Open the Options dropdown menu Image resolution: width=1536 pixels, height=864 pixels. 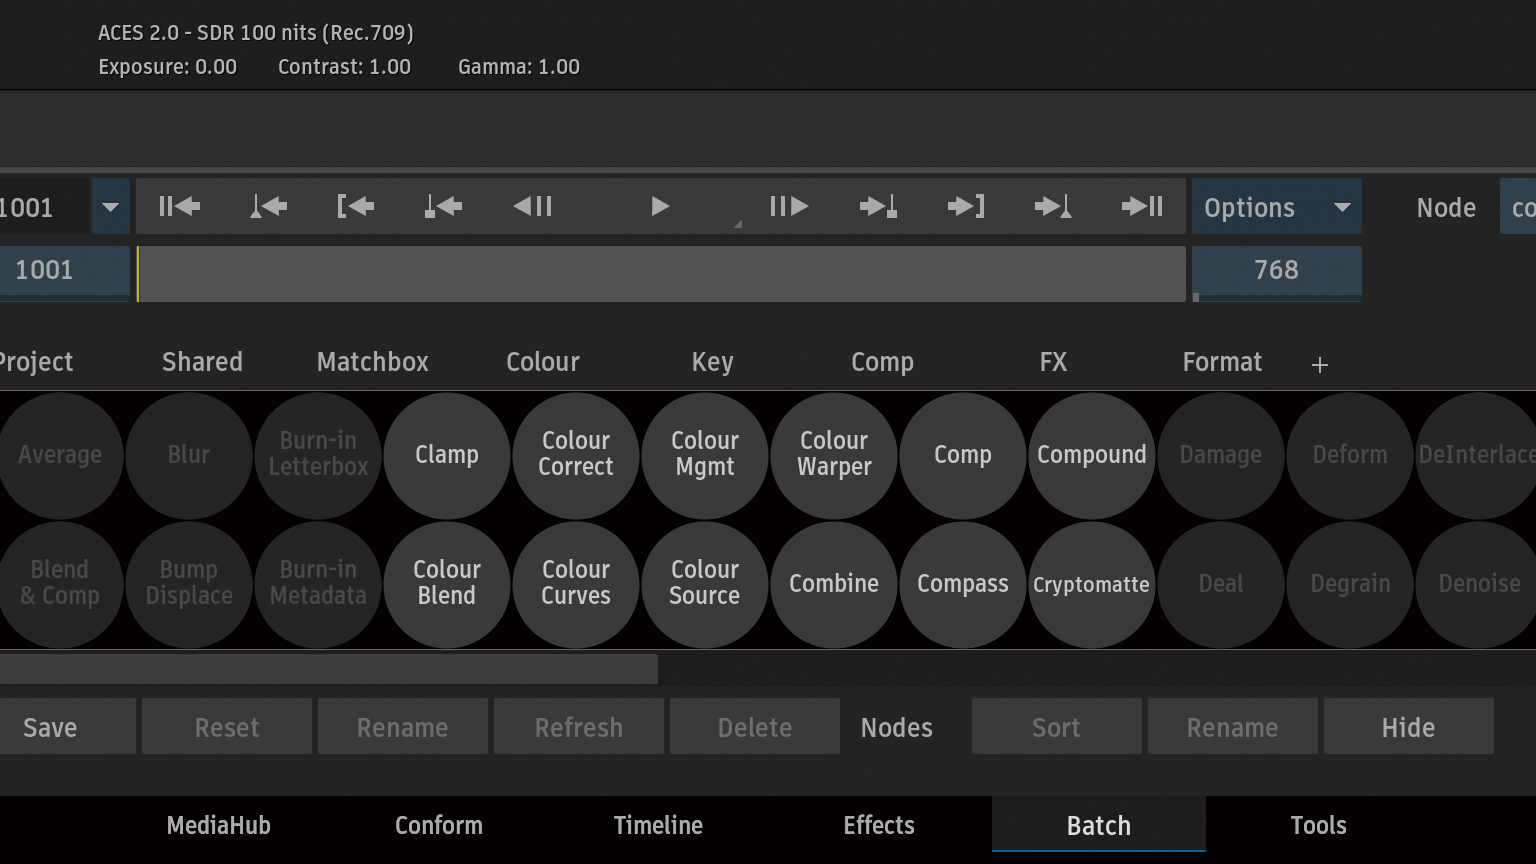point(1276,207)
